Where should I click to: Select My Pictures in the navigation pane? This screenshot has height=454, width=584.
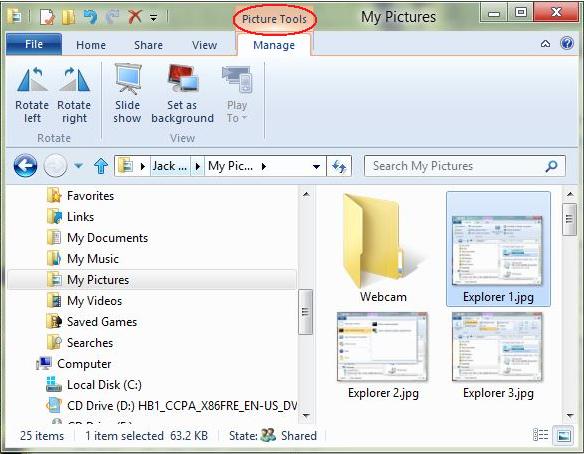(x=152, y=279)
